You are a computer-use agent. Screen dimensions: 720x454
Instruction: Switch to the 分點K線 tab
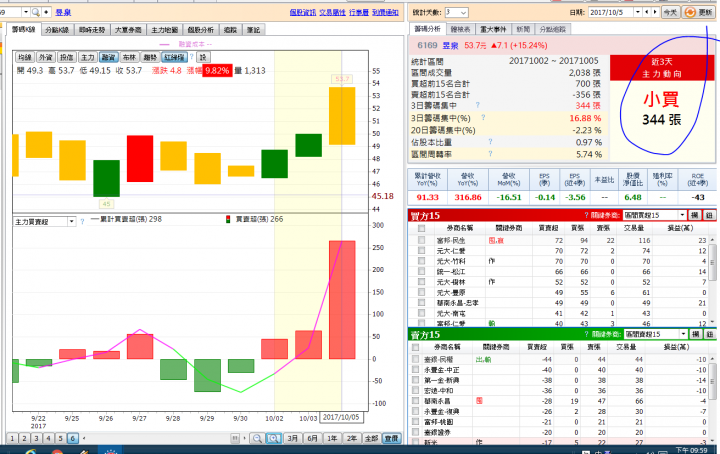(57, 30)
